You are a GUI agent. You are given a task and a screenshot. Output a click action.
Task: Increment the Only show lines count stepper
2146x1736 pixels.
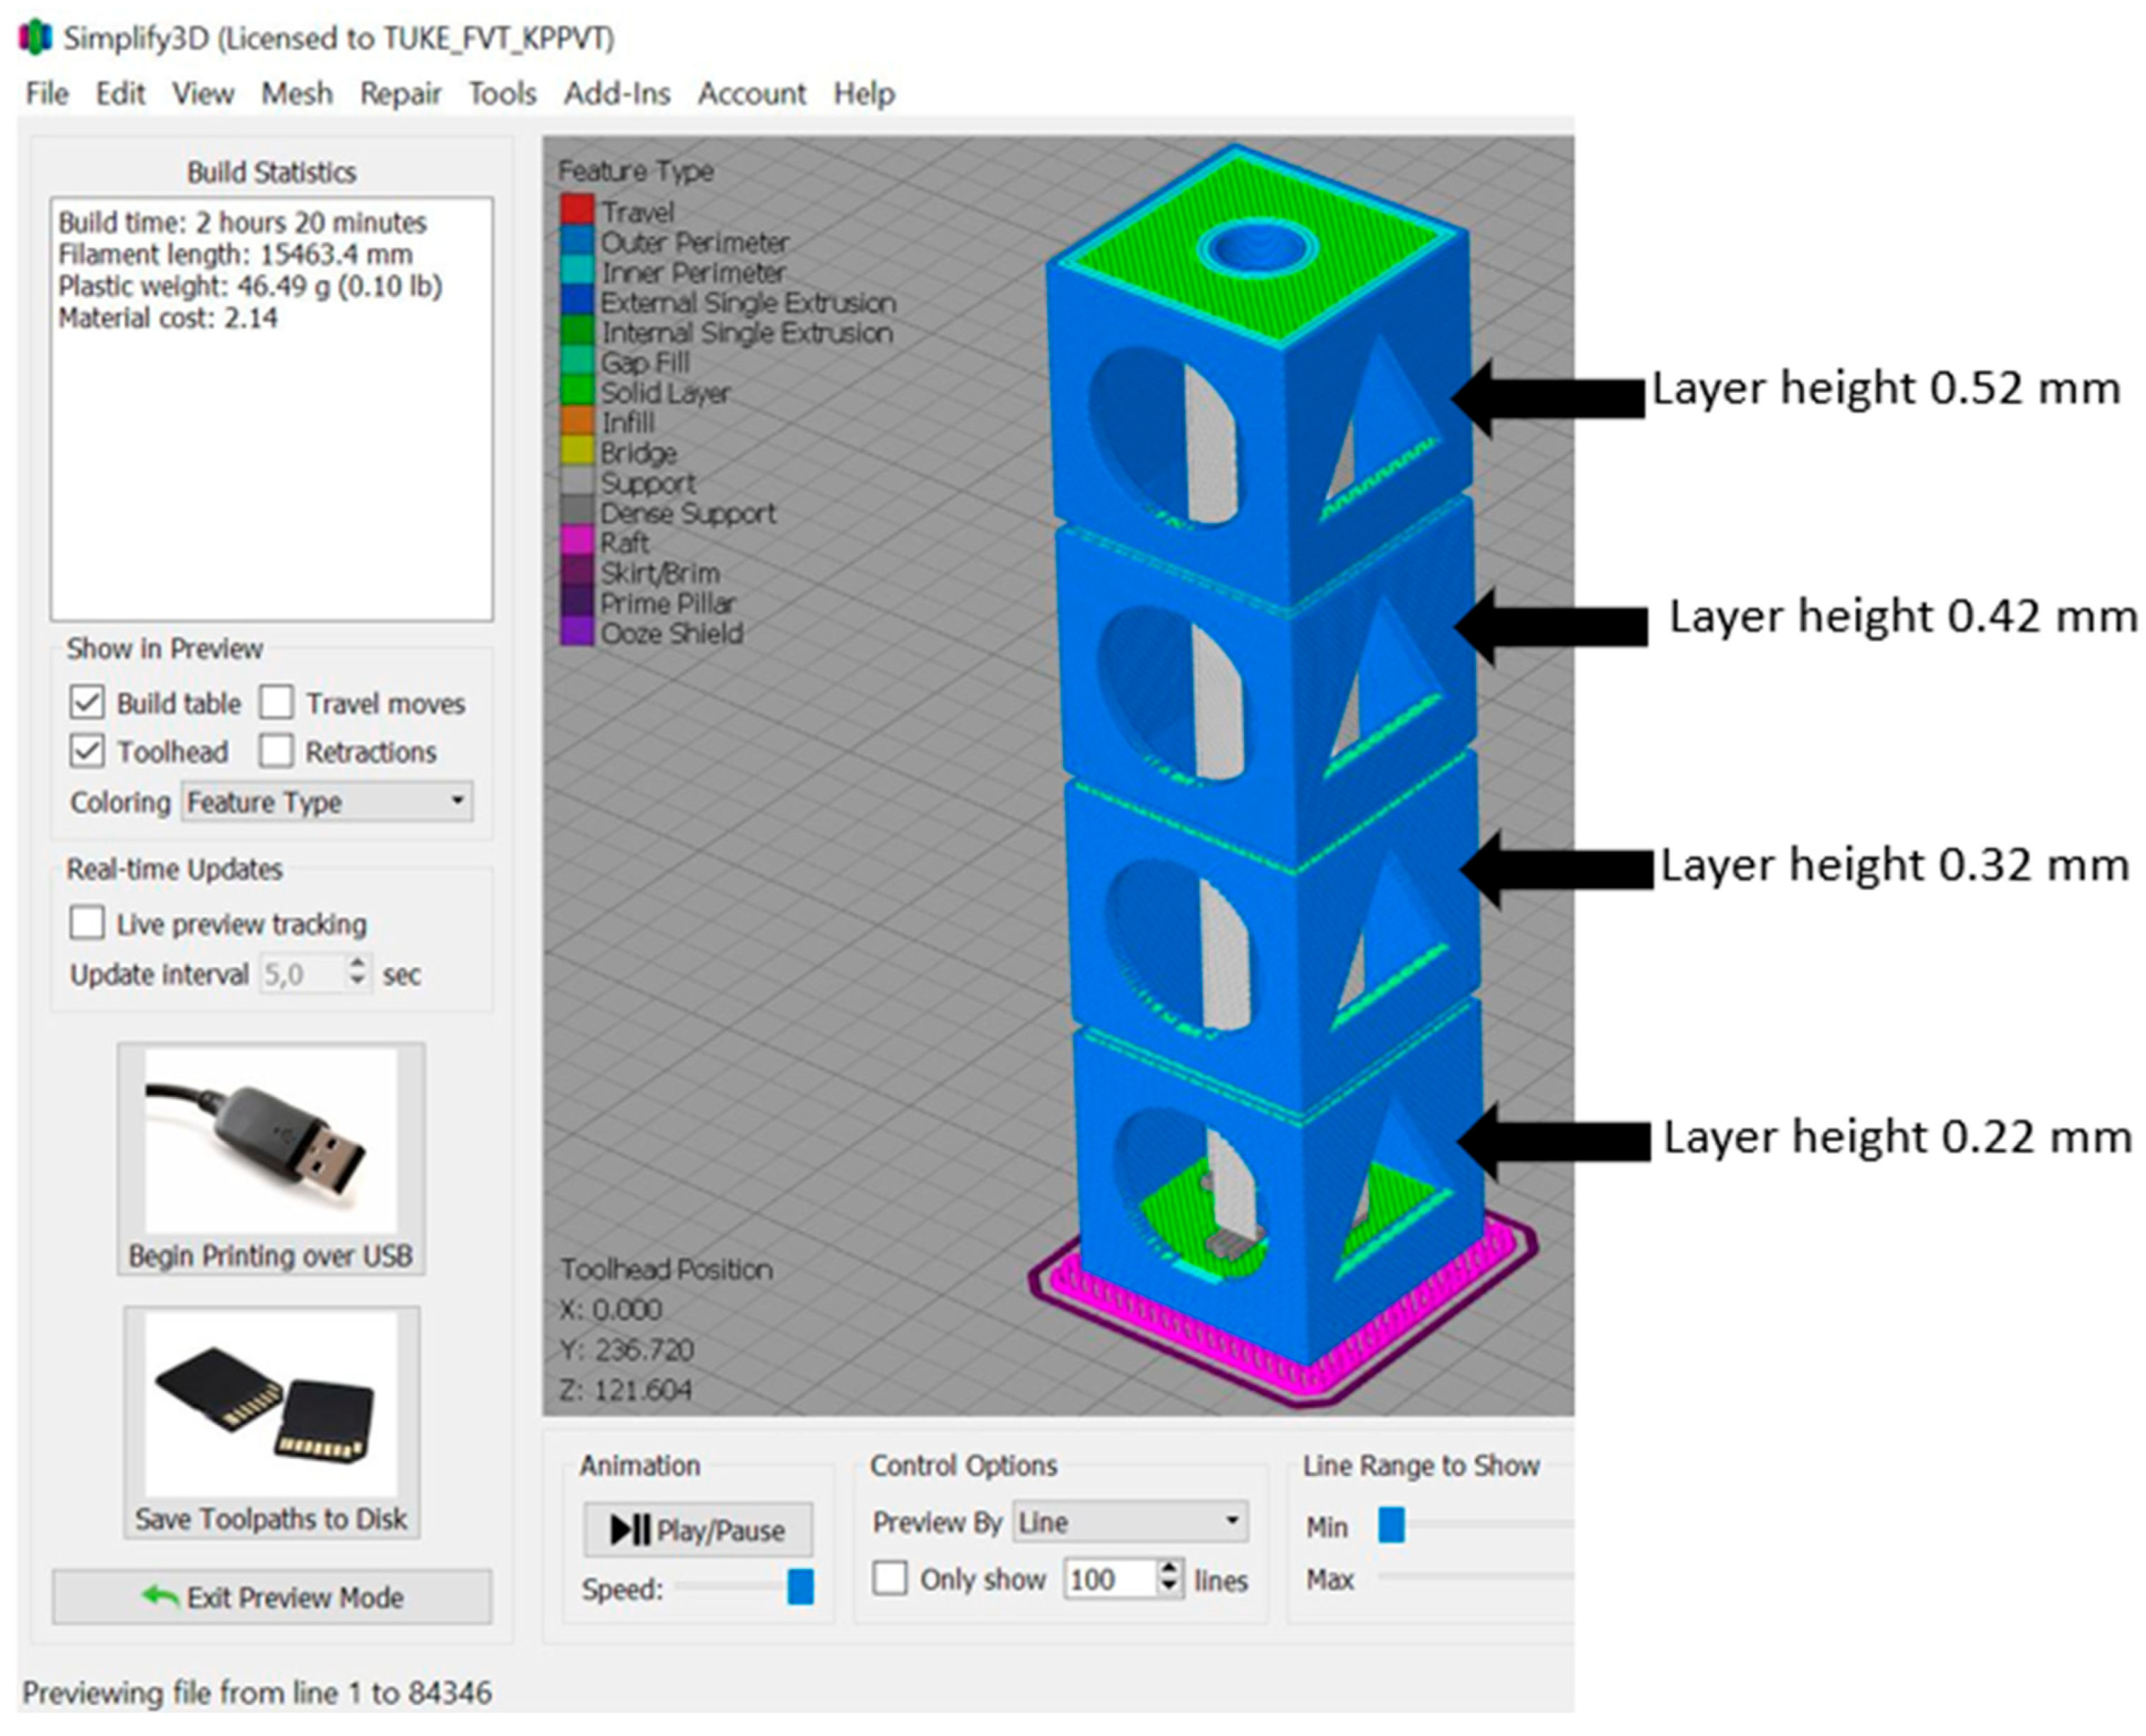coord(1169,1570)
